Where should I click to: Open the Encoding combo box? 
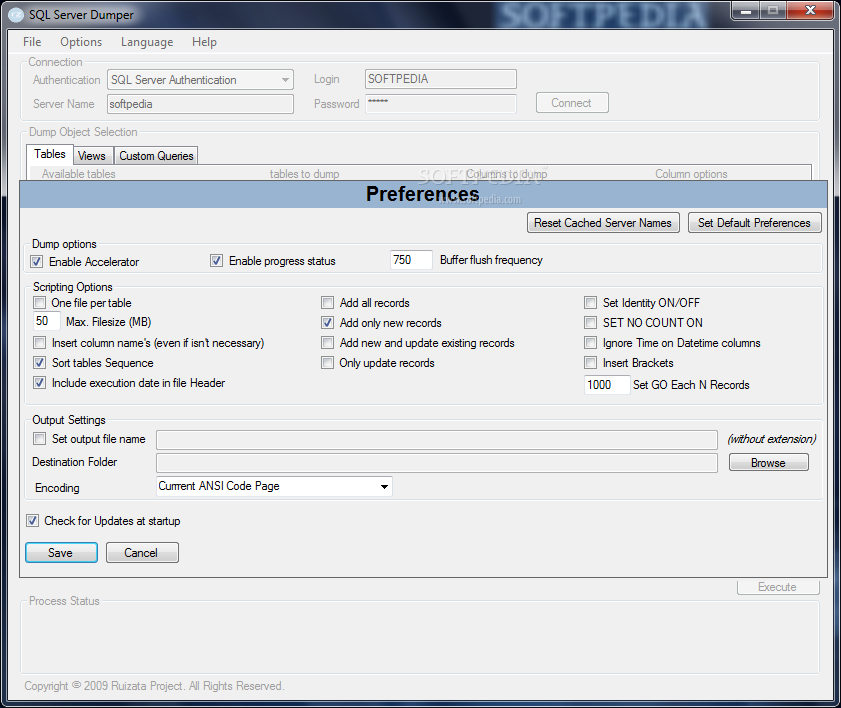click(x=274, y=486)
